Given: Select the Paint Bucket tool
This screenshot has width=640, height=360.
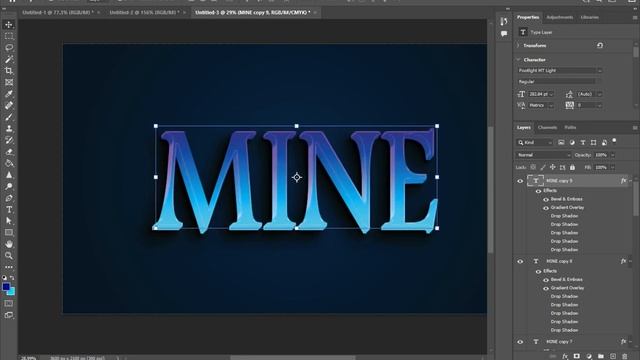Looking at the screenshot, I should point(9,163).
